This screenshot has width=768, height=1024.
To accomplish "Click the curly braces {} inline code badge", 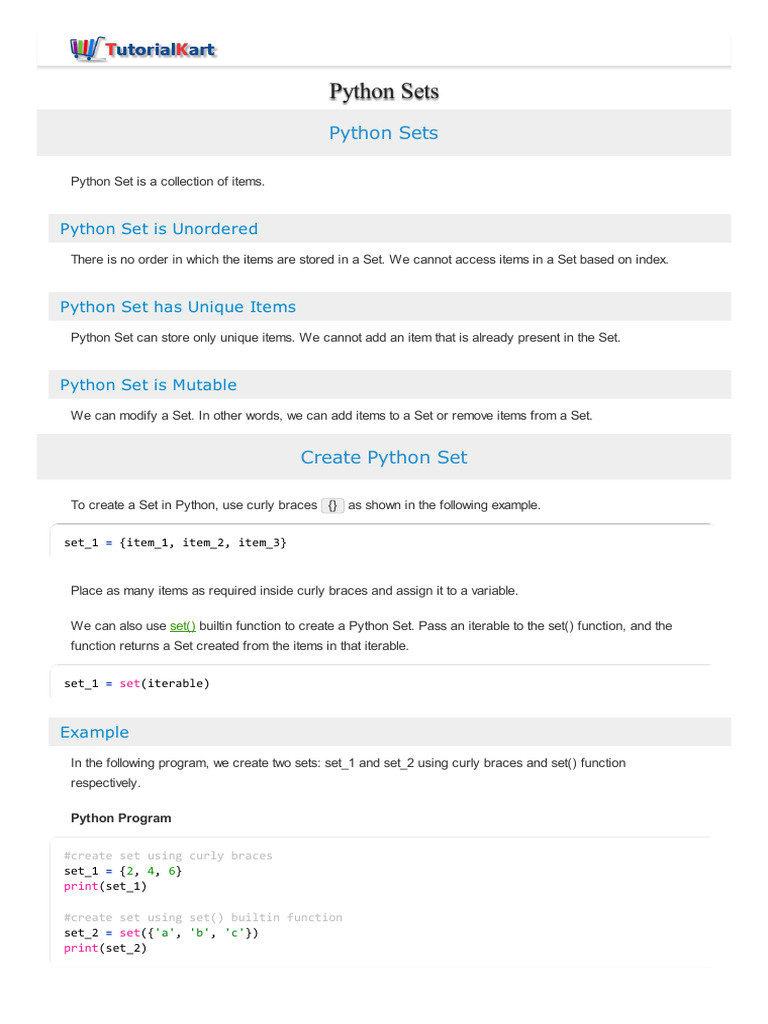I will (x=333, y=505).
